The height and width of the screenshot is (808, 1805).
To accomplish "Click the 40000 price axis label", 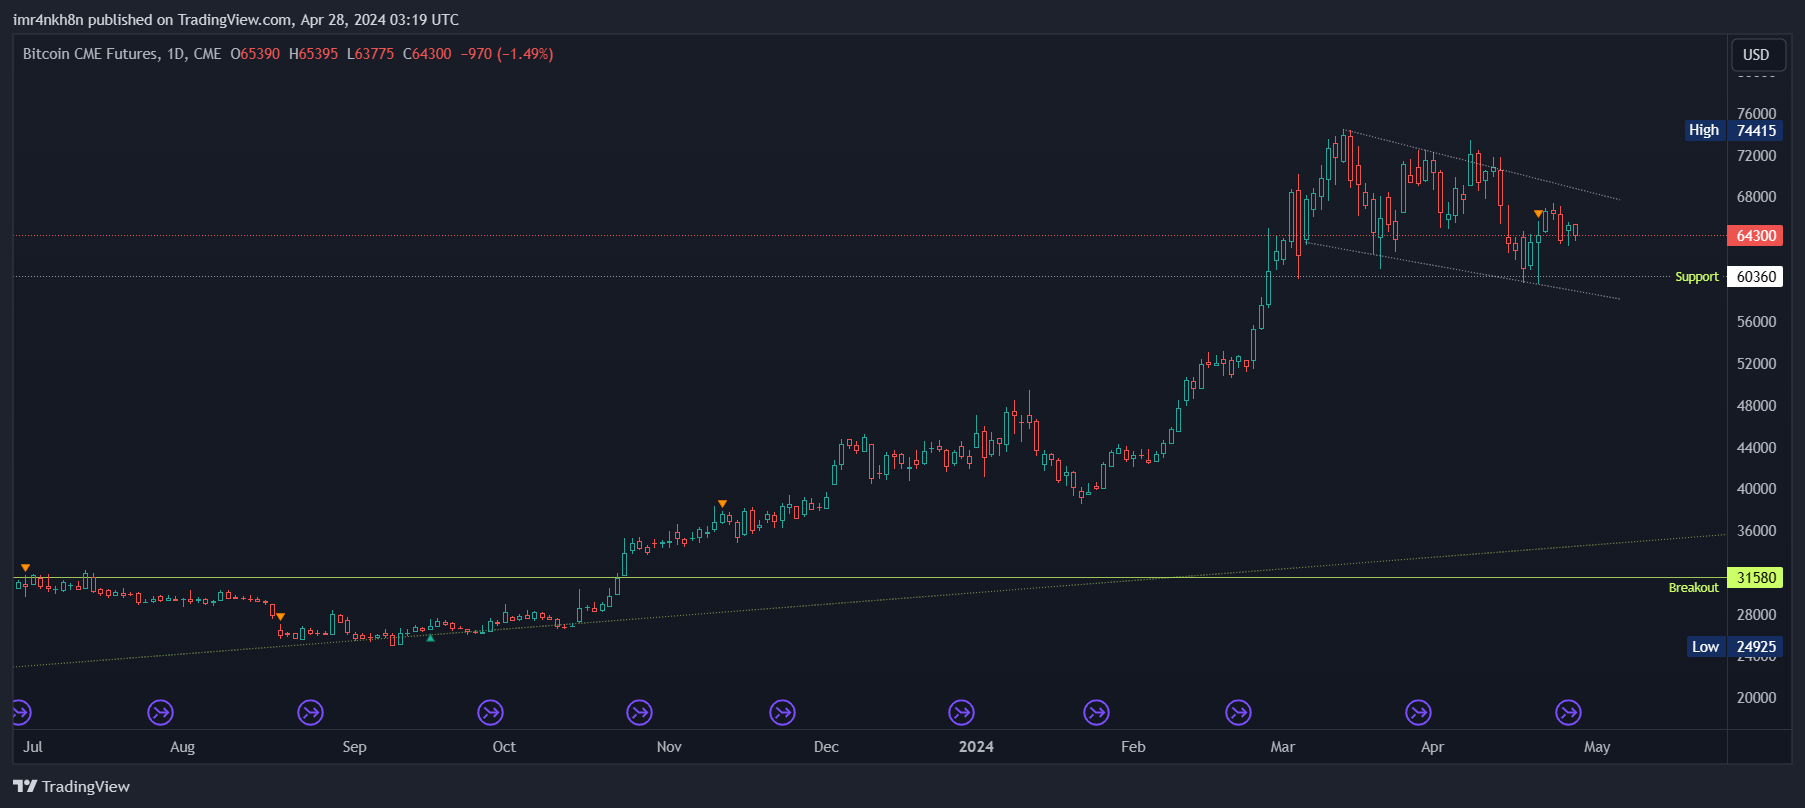I will pos(1756,489).
